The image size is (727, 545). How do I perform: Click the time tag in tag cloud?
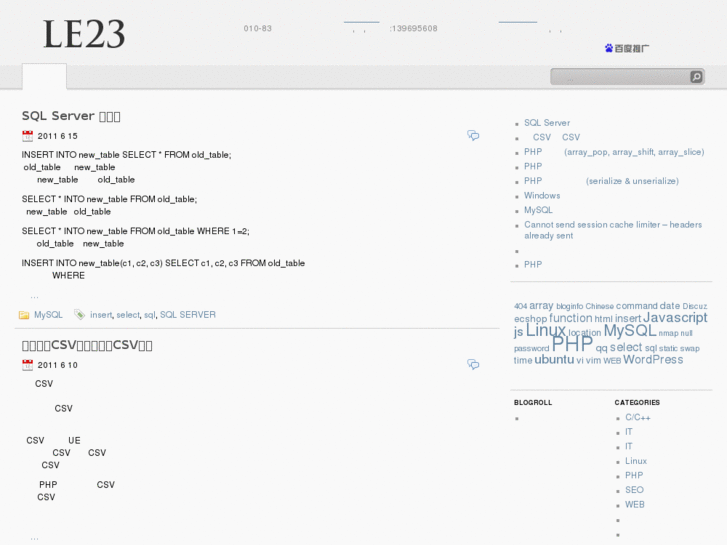click(523, 360)
